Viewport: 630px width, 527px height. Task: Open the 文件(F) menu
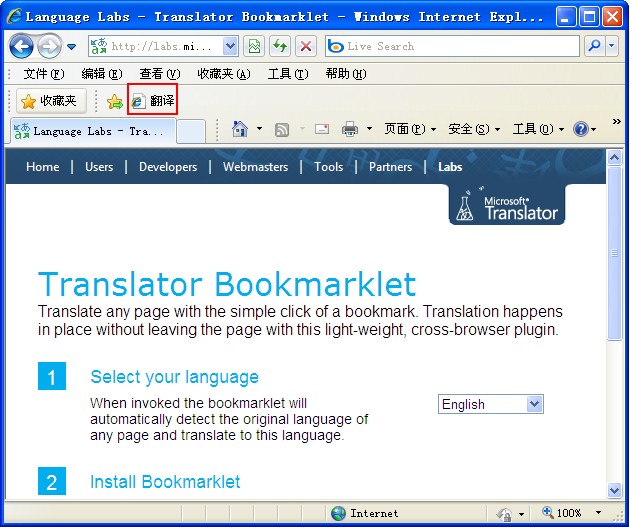(x=43, y=74)
